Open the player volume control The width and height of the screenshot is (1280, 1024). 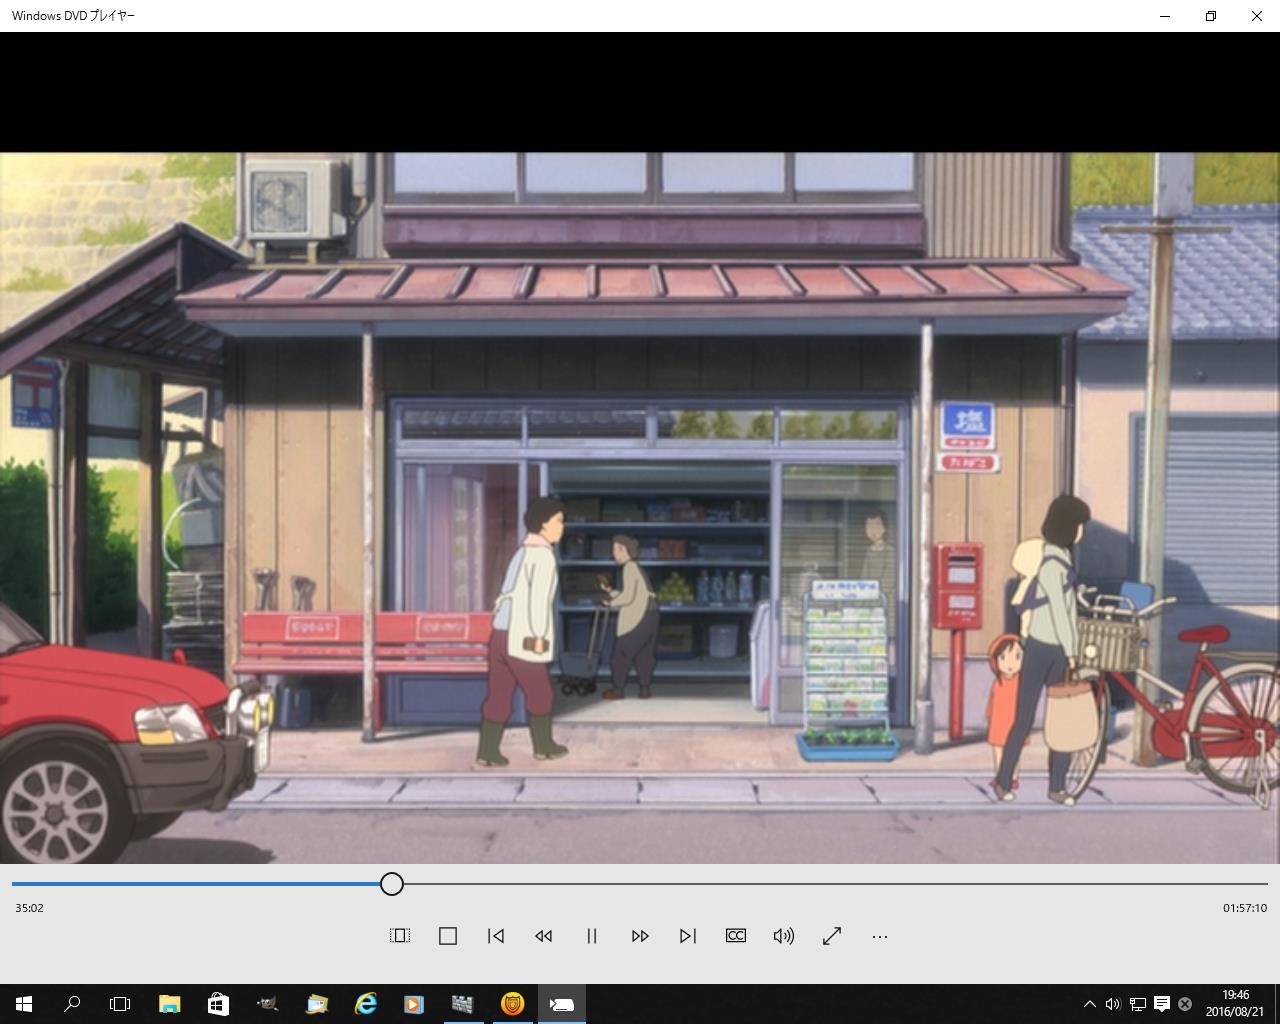(784, 936)
